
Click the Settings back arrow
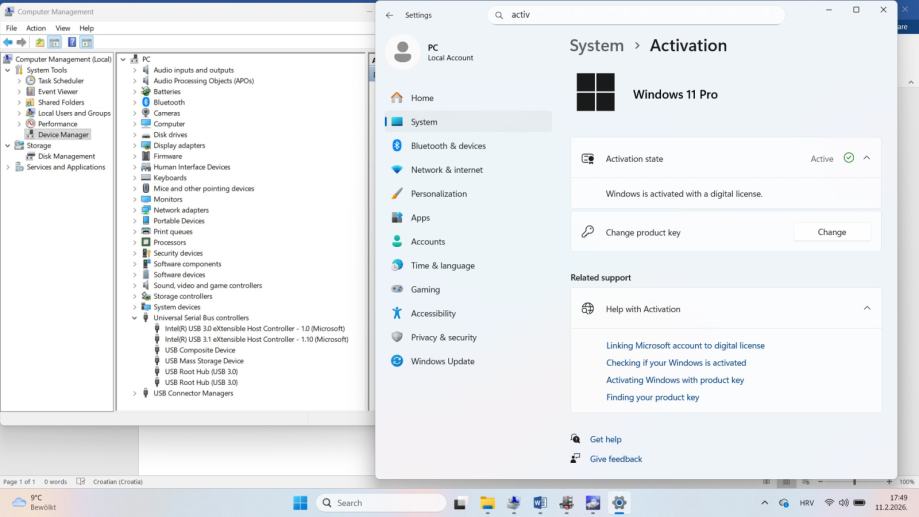click(x=389, y=15)
